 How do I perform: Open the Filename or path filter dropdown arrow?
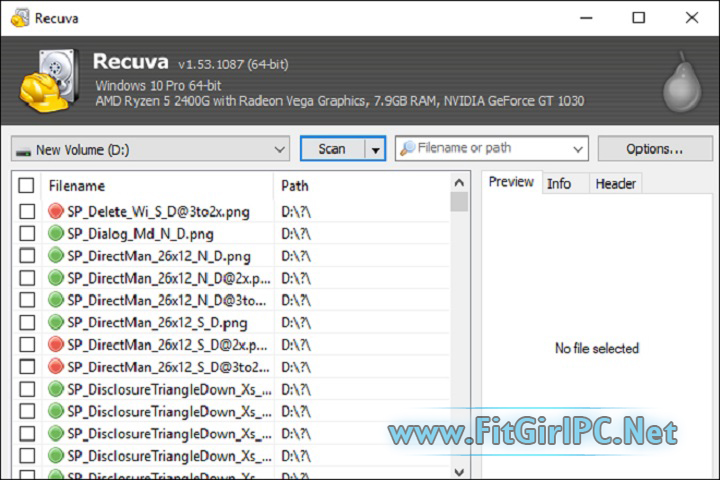[x=577, y=149]
